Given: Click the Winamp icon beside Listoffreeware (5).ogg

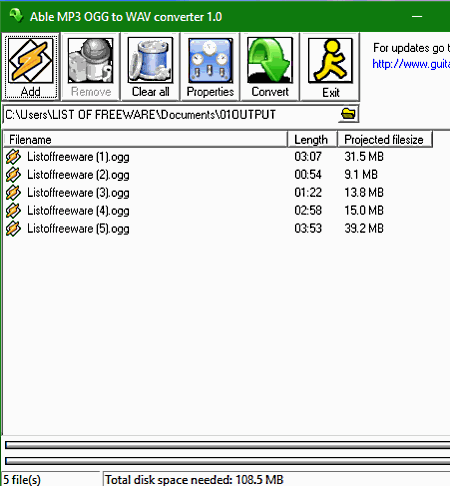Looking at the screenshot, I should 13,229.
